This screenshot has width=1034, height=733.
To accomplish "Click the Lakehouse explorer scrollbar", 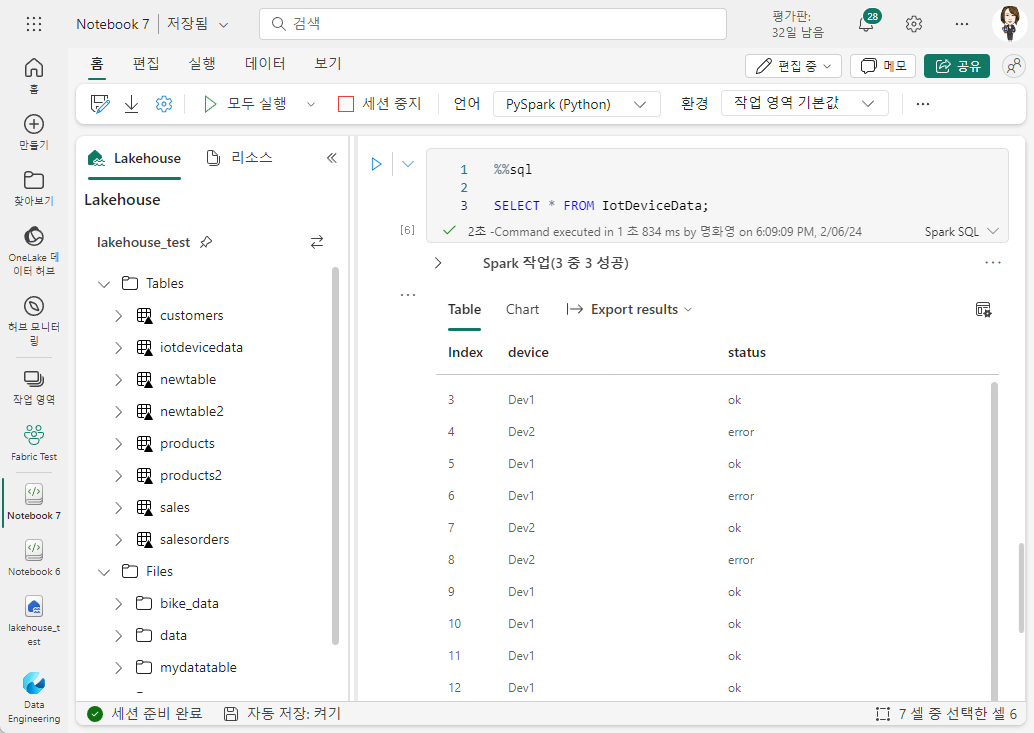I will pos(335,455).
